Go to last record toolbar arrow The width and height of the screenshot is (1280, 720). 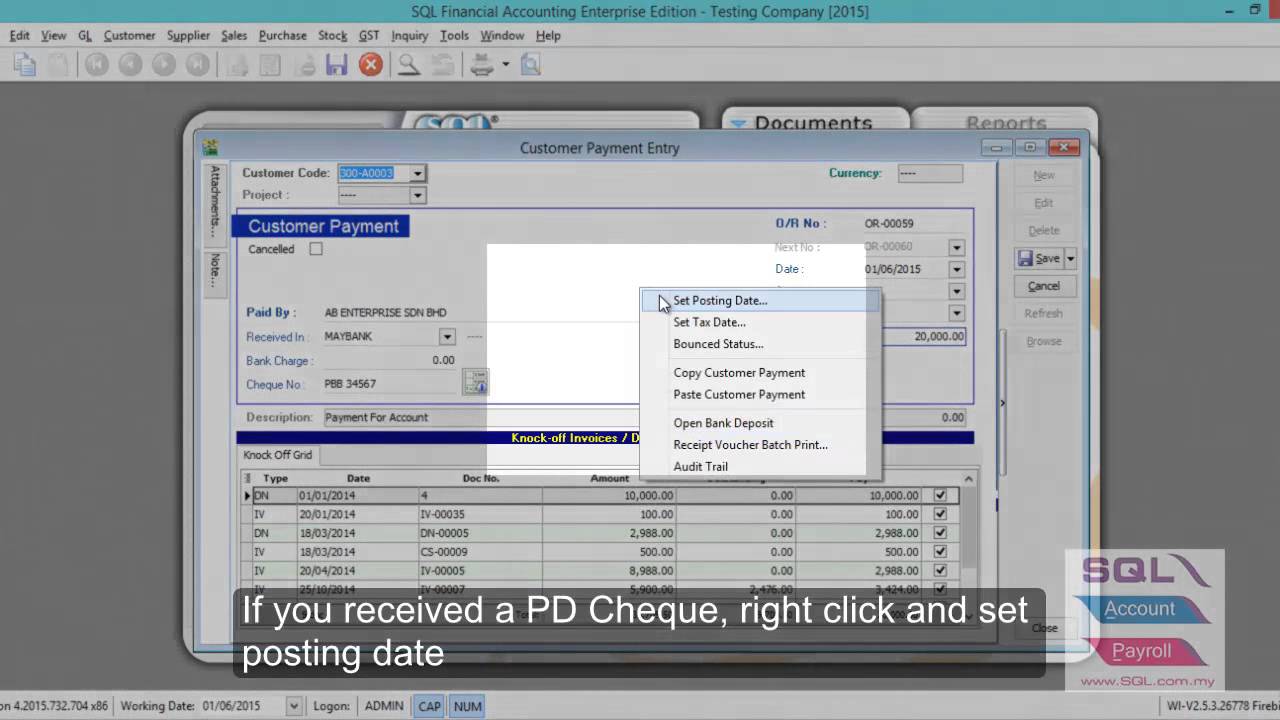198,65
